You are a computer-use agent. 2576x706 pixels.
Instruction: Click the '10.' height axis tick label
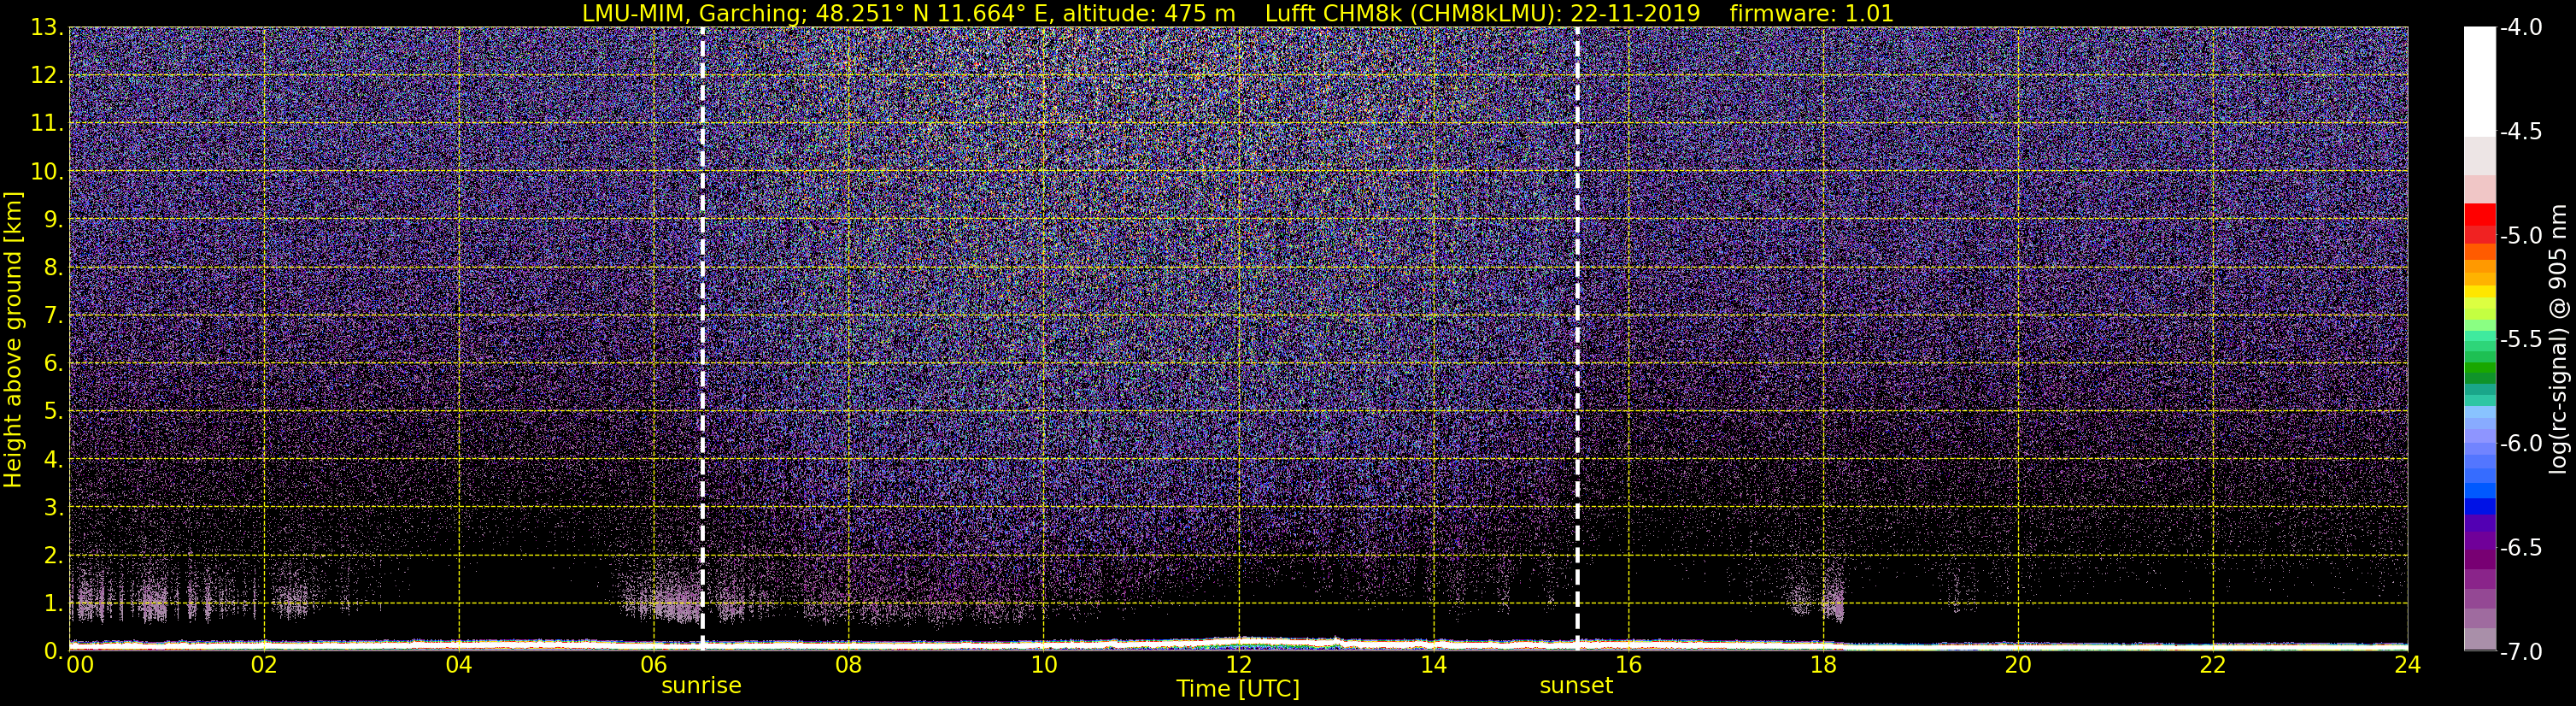(x=47, y=172)
